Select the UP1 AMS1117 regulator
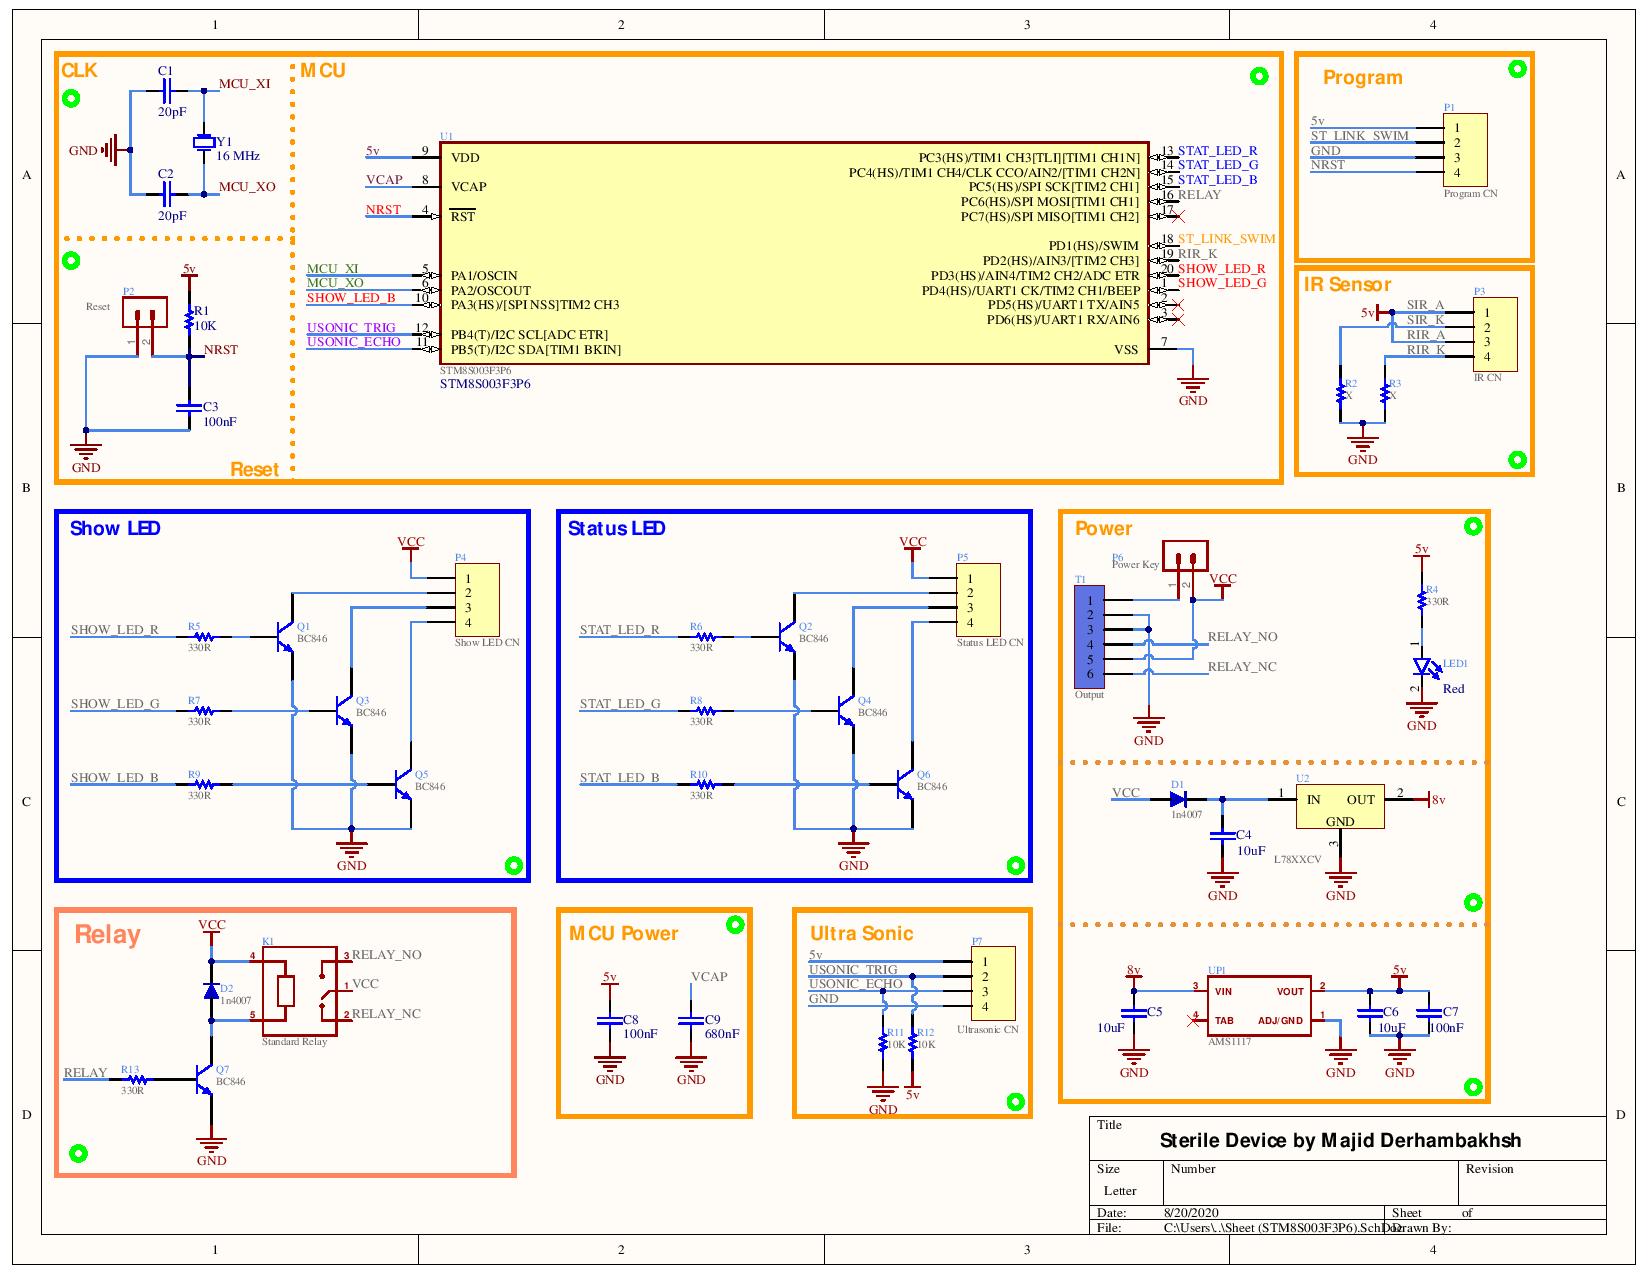Screen dimensions: 1650x1275 1259,1006
